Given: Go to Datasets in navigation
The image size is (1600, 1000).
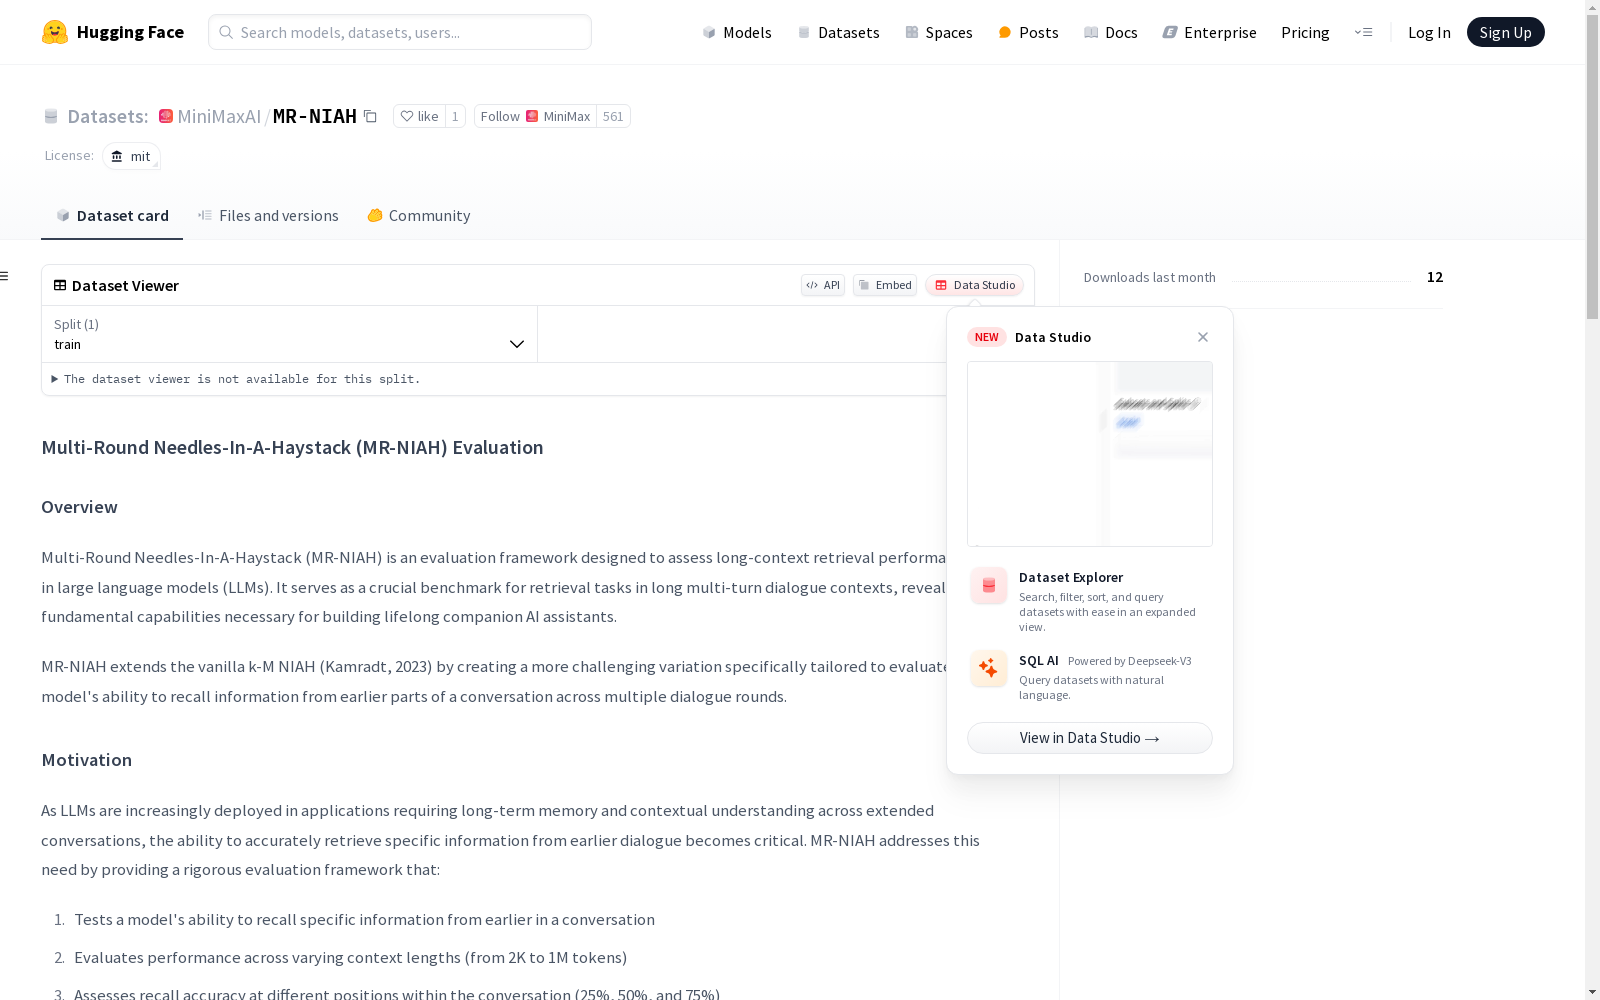Looking at the screenshot, I should pos(838,32).
